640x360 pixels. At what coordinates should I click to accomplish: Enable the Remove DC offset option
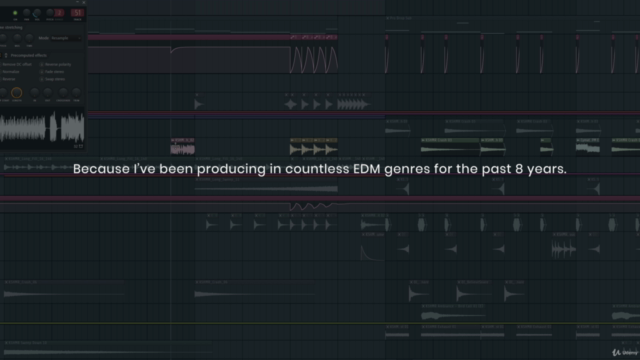pyautogui.click(x=16, y=64)
